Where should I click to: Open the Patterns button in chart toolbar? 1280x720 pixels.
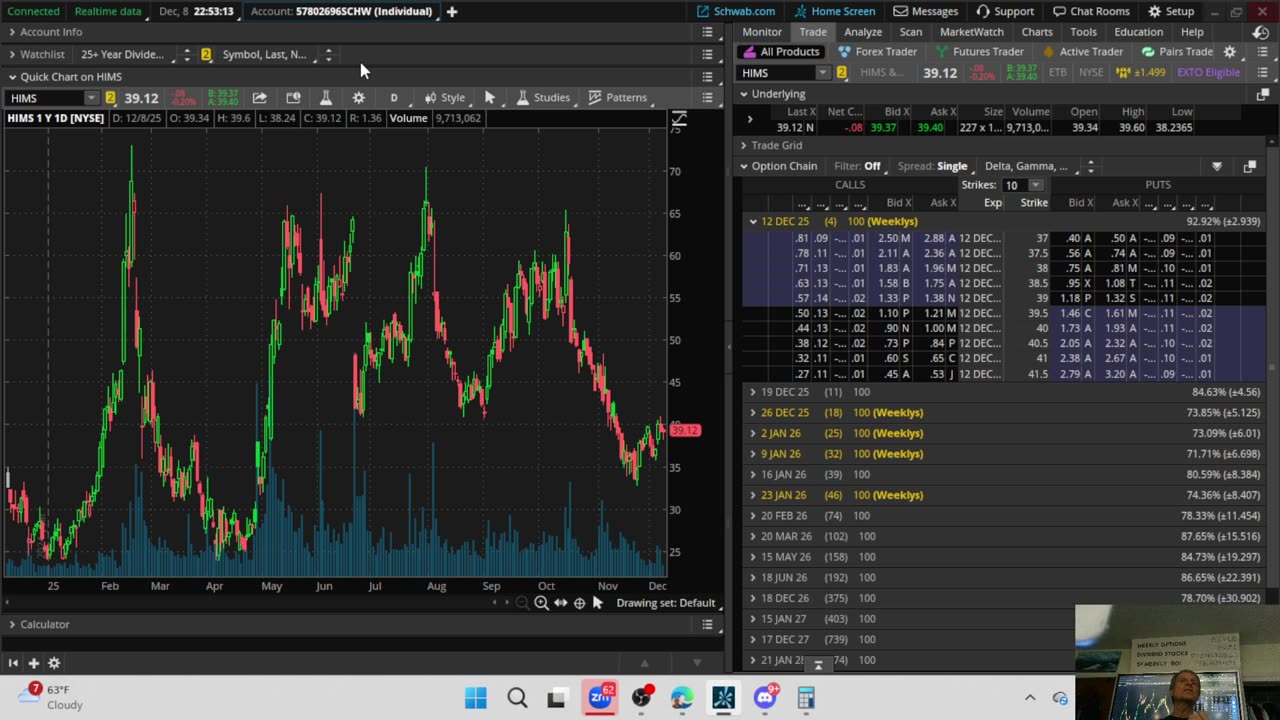pos(618,97)
